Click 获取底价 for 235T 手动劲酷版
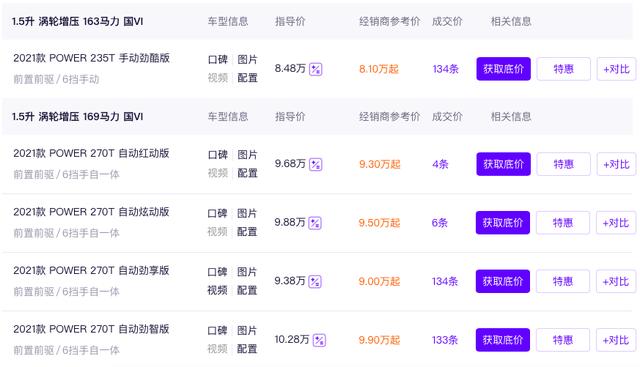Viewport: 640px width, 367px height. click(503, 69)
